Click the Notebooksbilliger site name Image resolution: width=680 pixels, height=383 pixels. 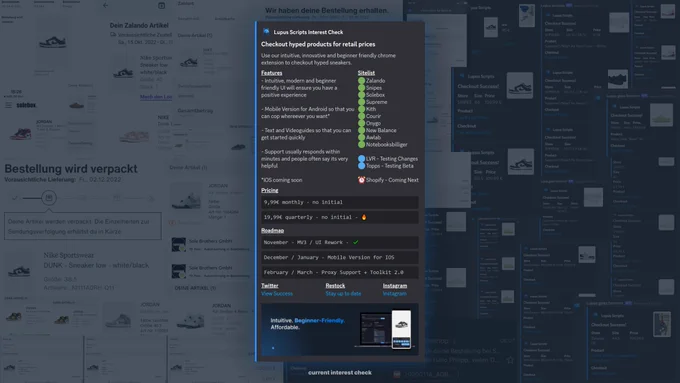tap(387, 144)
